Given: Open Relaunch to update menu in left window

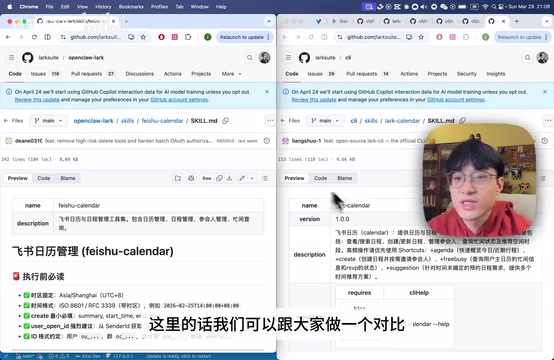Looking at the screenshot, I should coord(245,37).
